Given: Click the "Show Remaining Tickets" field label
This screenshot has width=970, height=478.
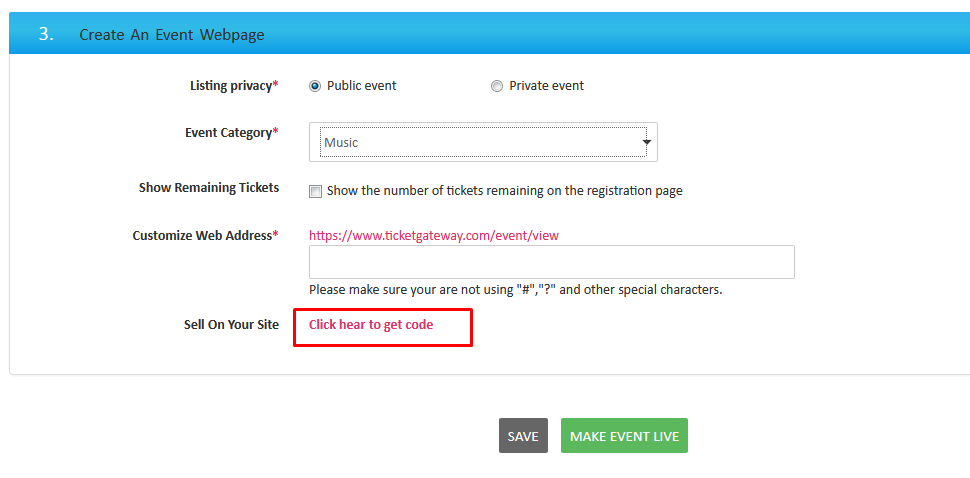Looking at the screenshot, I should 209,188.
